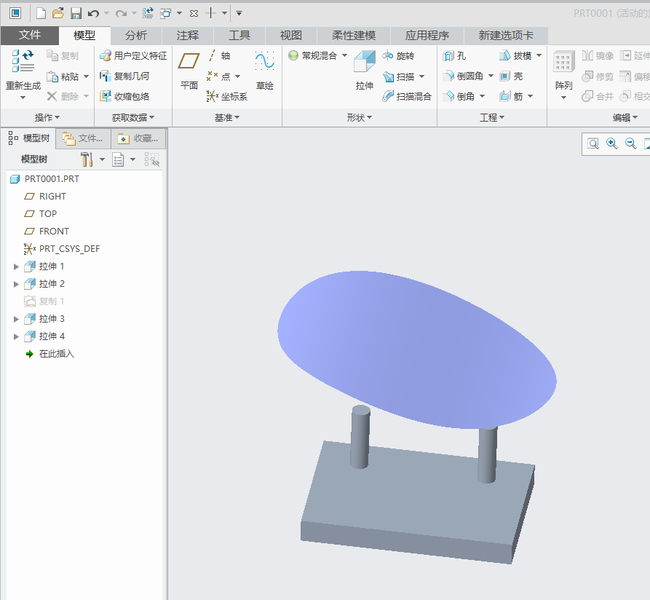Switch to the 新建选项卡 ribbon tab
650x600 pixels.
[506, 36]
